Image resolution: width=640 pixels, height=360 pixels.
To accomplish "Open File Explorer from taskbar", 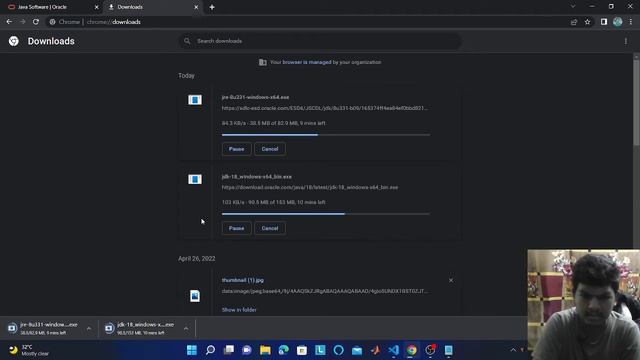I will [x=265, y=350].
